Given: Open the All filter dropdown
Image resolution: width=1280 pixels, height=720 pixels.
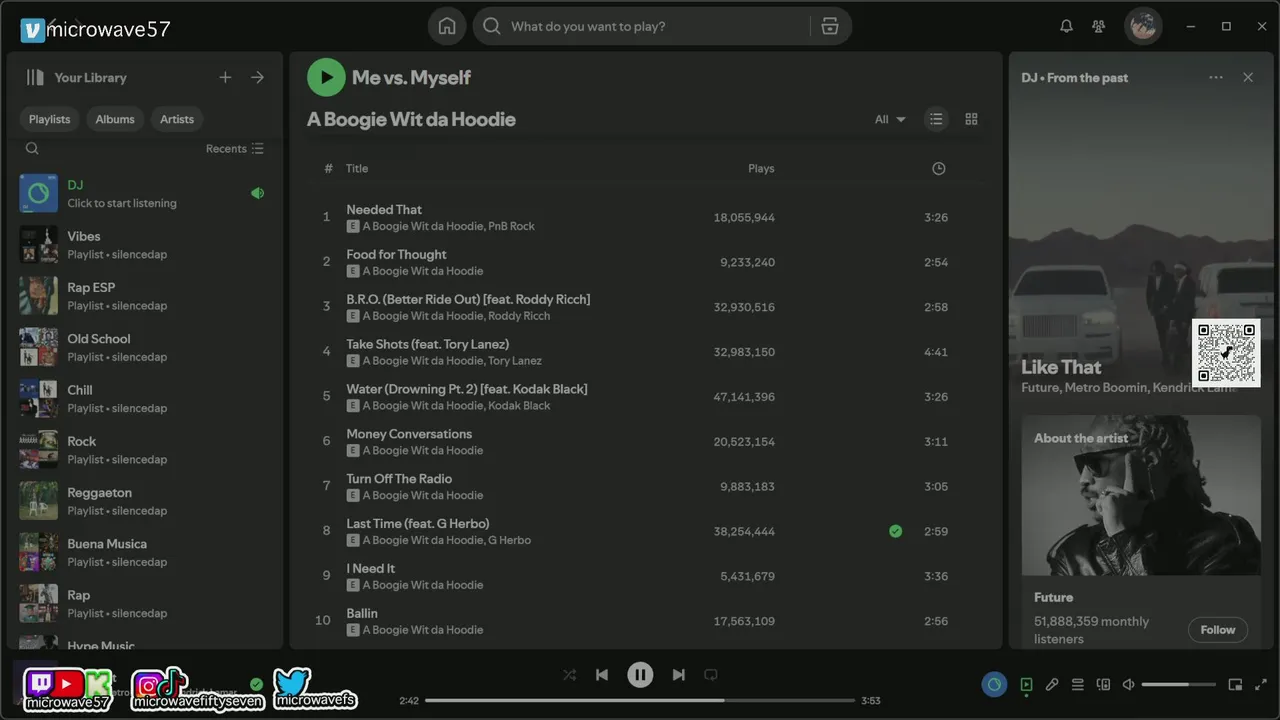Looking at the screenshot, I should pyautogui.click(x=890, y=119).
